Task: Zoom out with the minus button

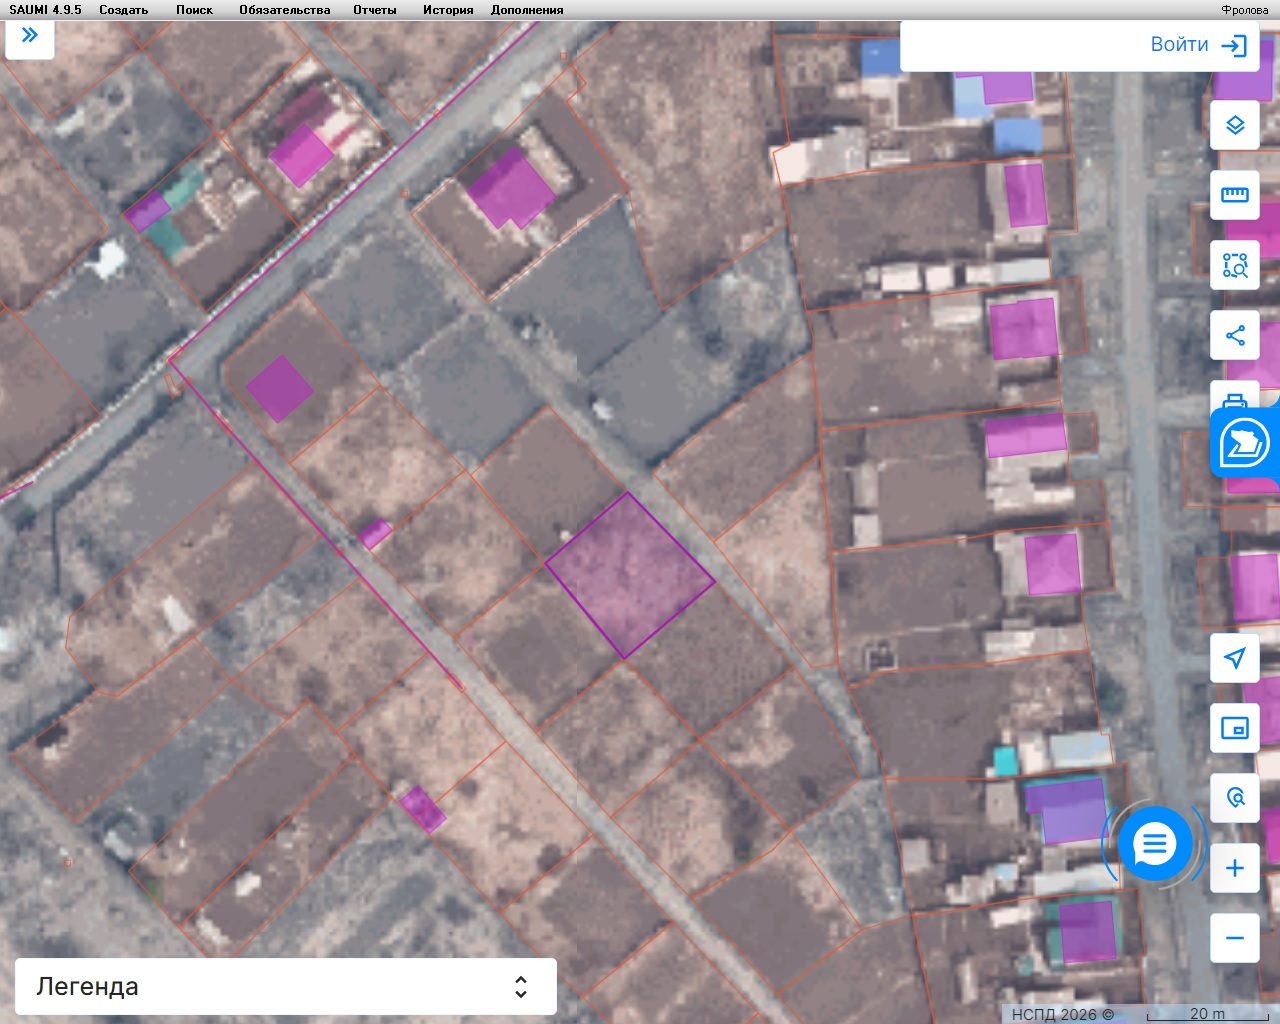Action: pos(1235,938)
